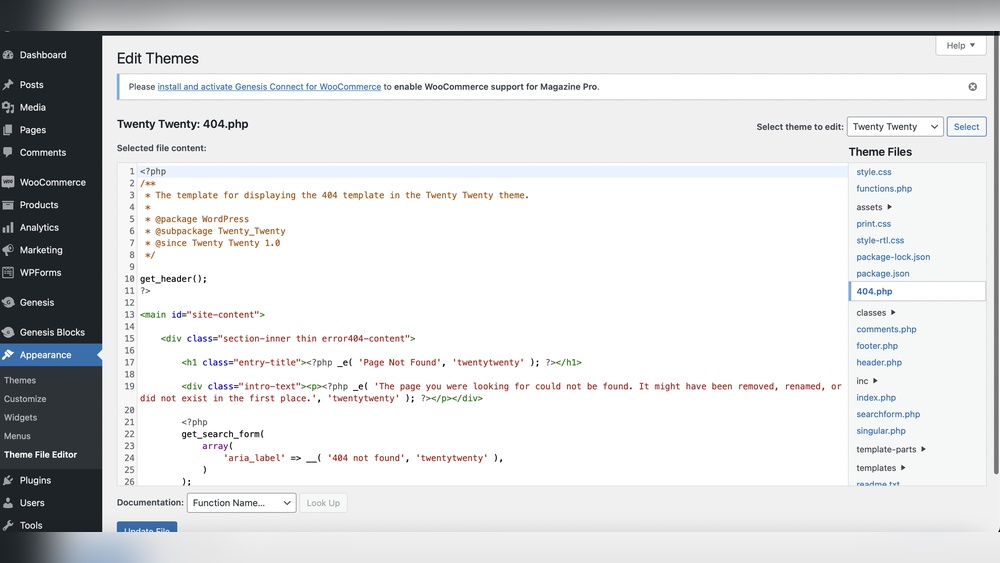Open comments.php theme file

tap(886, 329)
